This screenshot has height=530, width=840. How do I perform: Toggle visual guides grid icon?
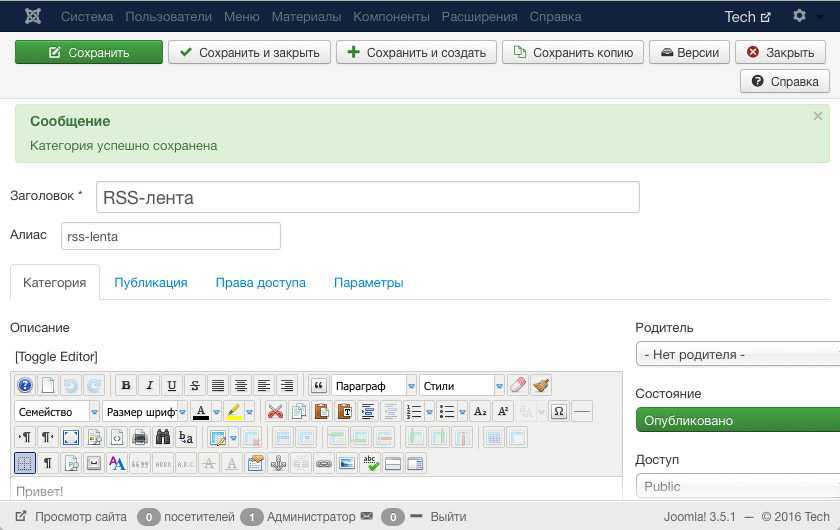(25, 464)
